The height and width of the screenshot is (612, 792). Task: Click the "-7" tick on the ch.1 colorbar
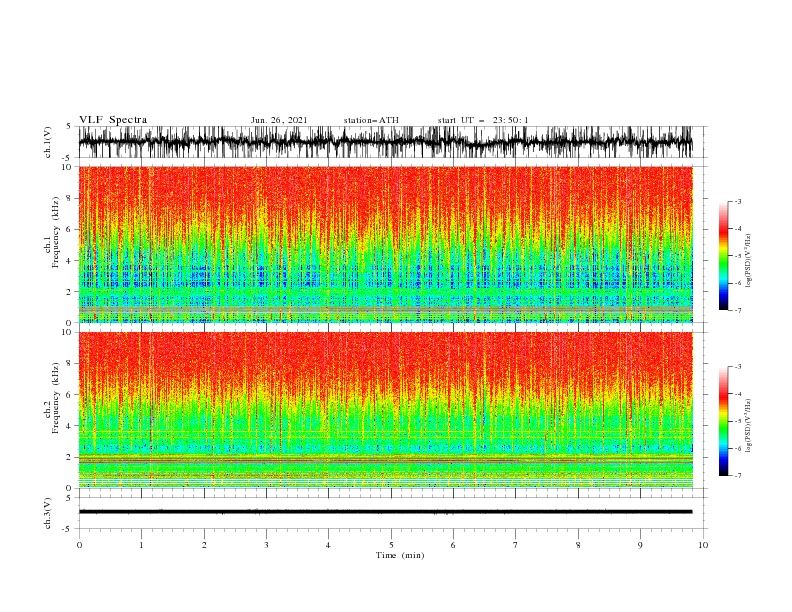(738, 310)
